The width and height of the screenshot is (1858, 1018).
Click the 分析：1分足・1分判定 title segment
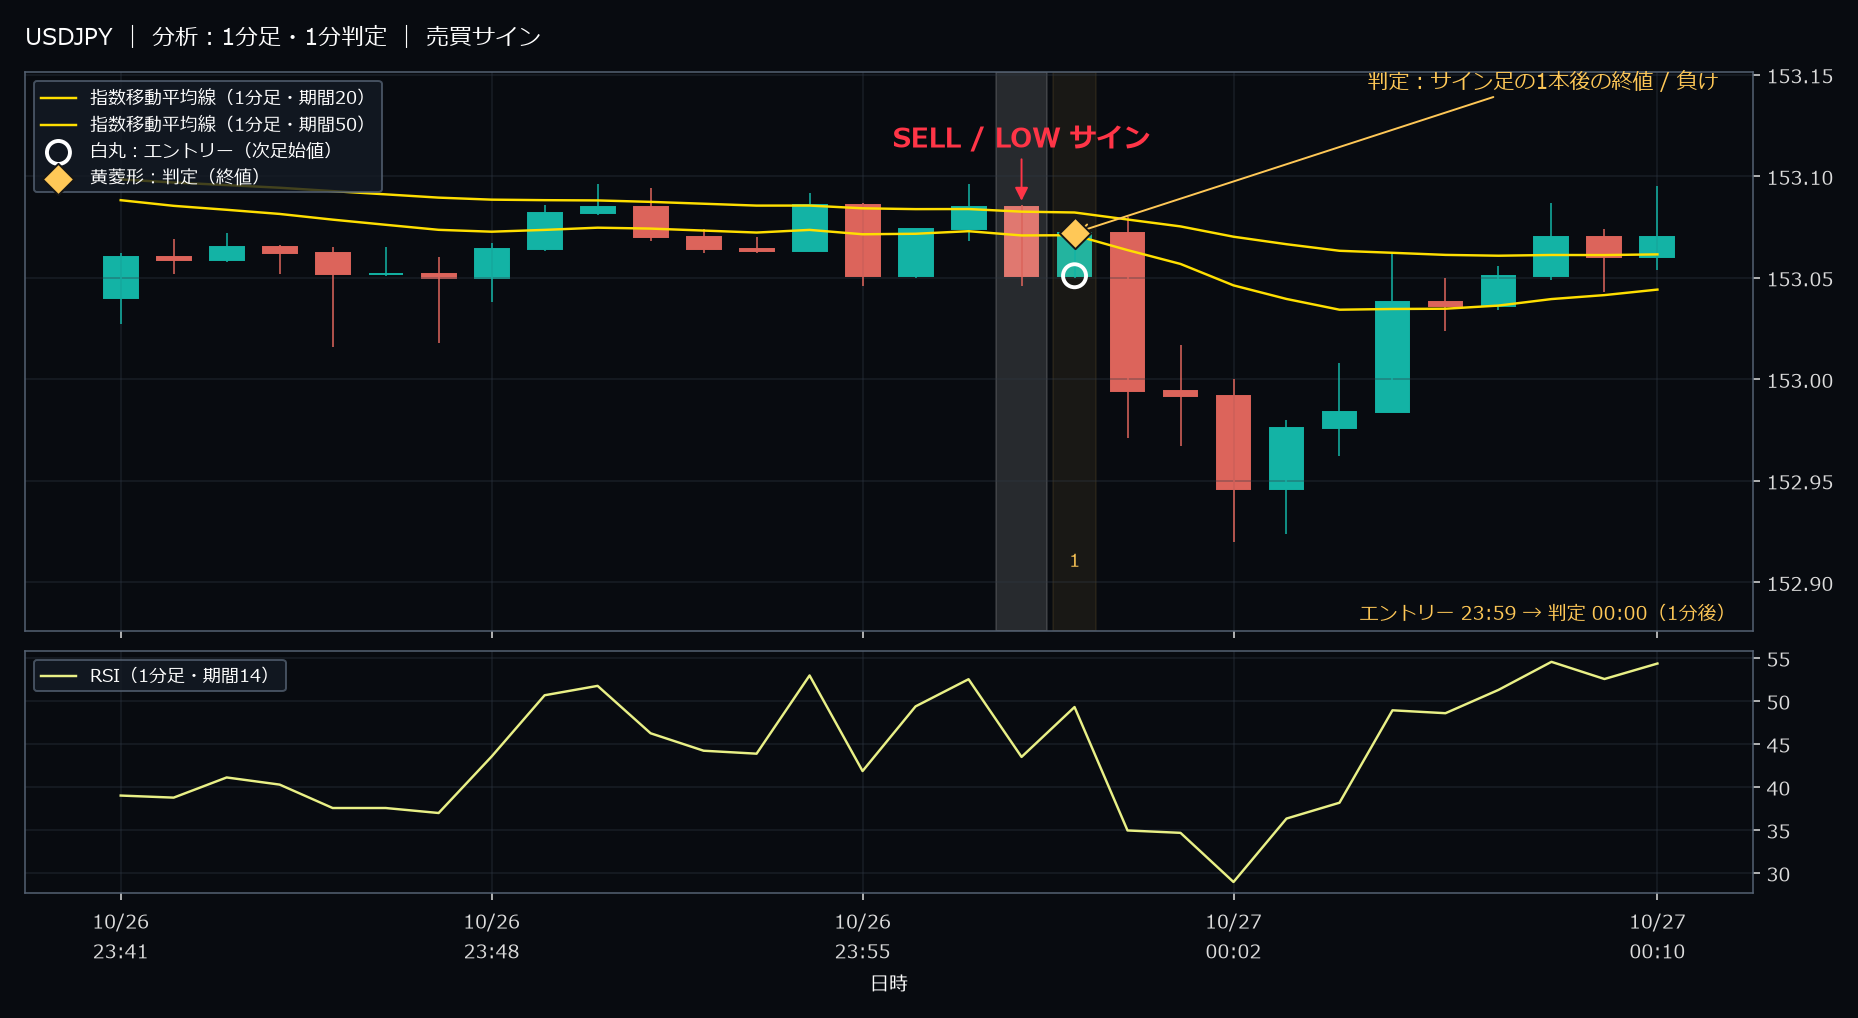[x=269, y=37]
